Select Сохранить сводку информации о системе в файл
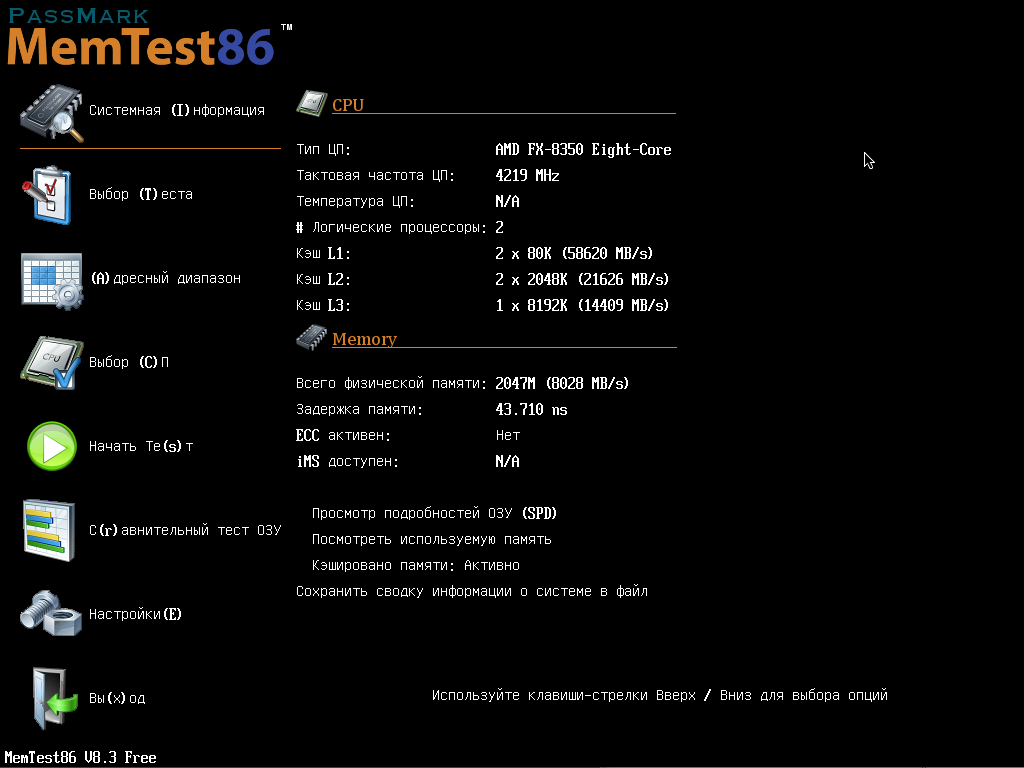Image resolution: width=1024 pixels, height=768 pixels. pos(472,592)
